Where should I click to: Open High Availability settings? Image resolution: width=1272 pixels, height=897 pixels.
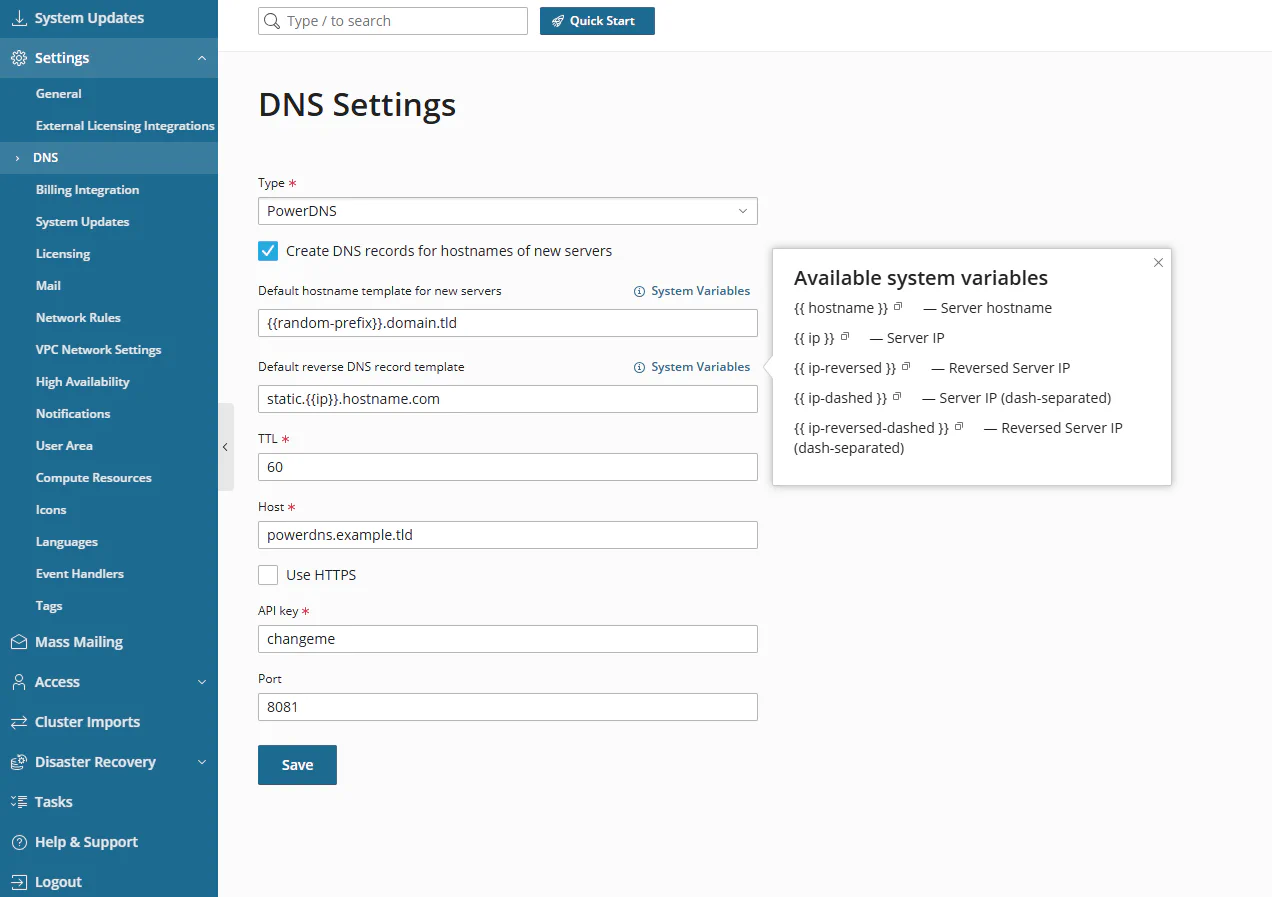[82, 382]
